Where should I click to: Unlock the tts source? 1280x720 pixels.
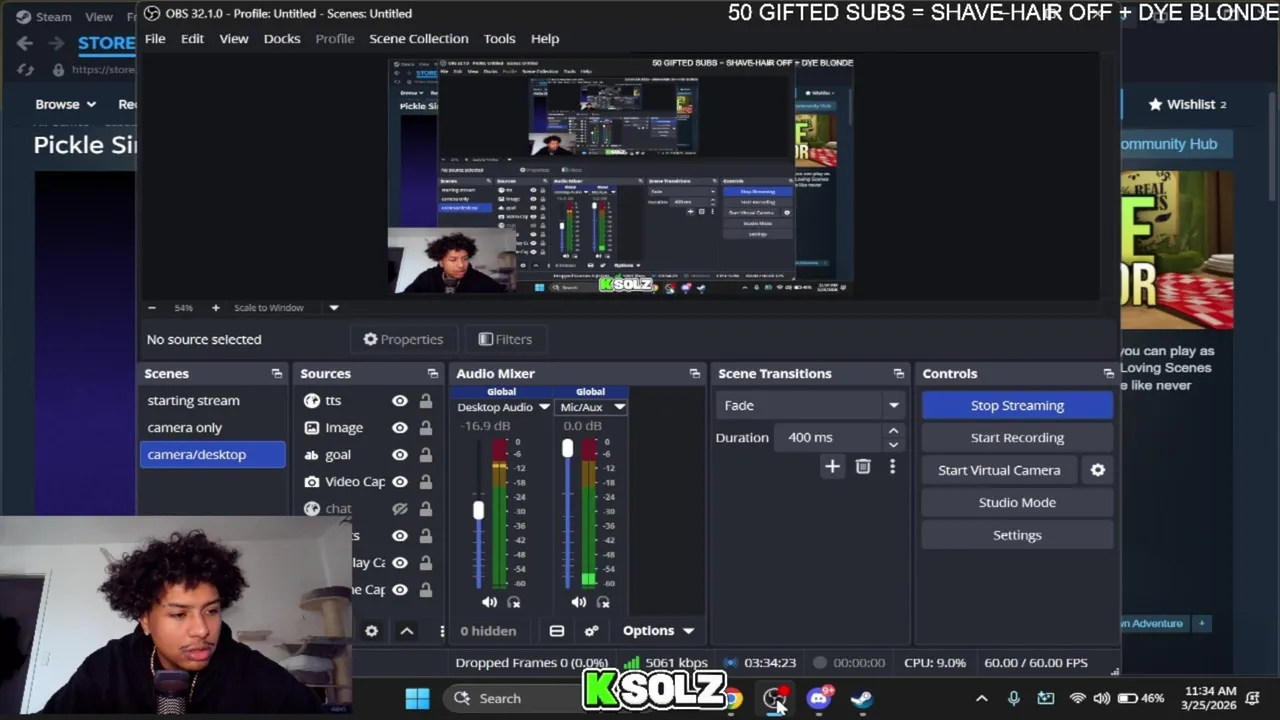point(425,400)
